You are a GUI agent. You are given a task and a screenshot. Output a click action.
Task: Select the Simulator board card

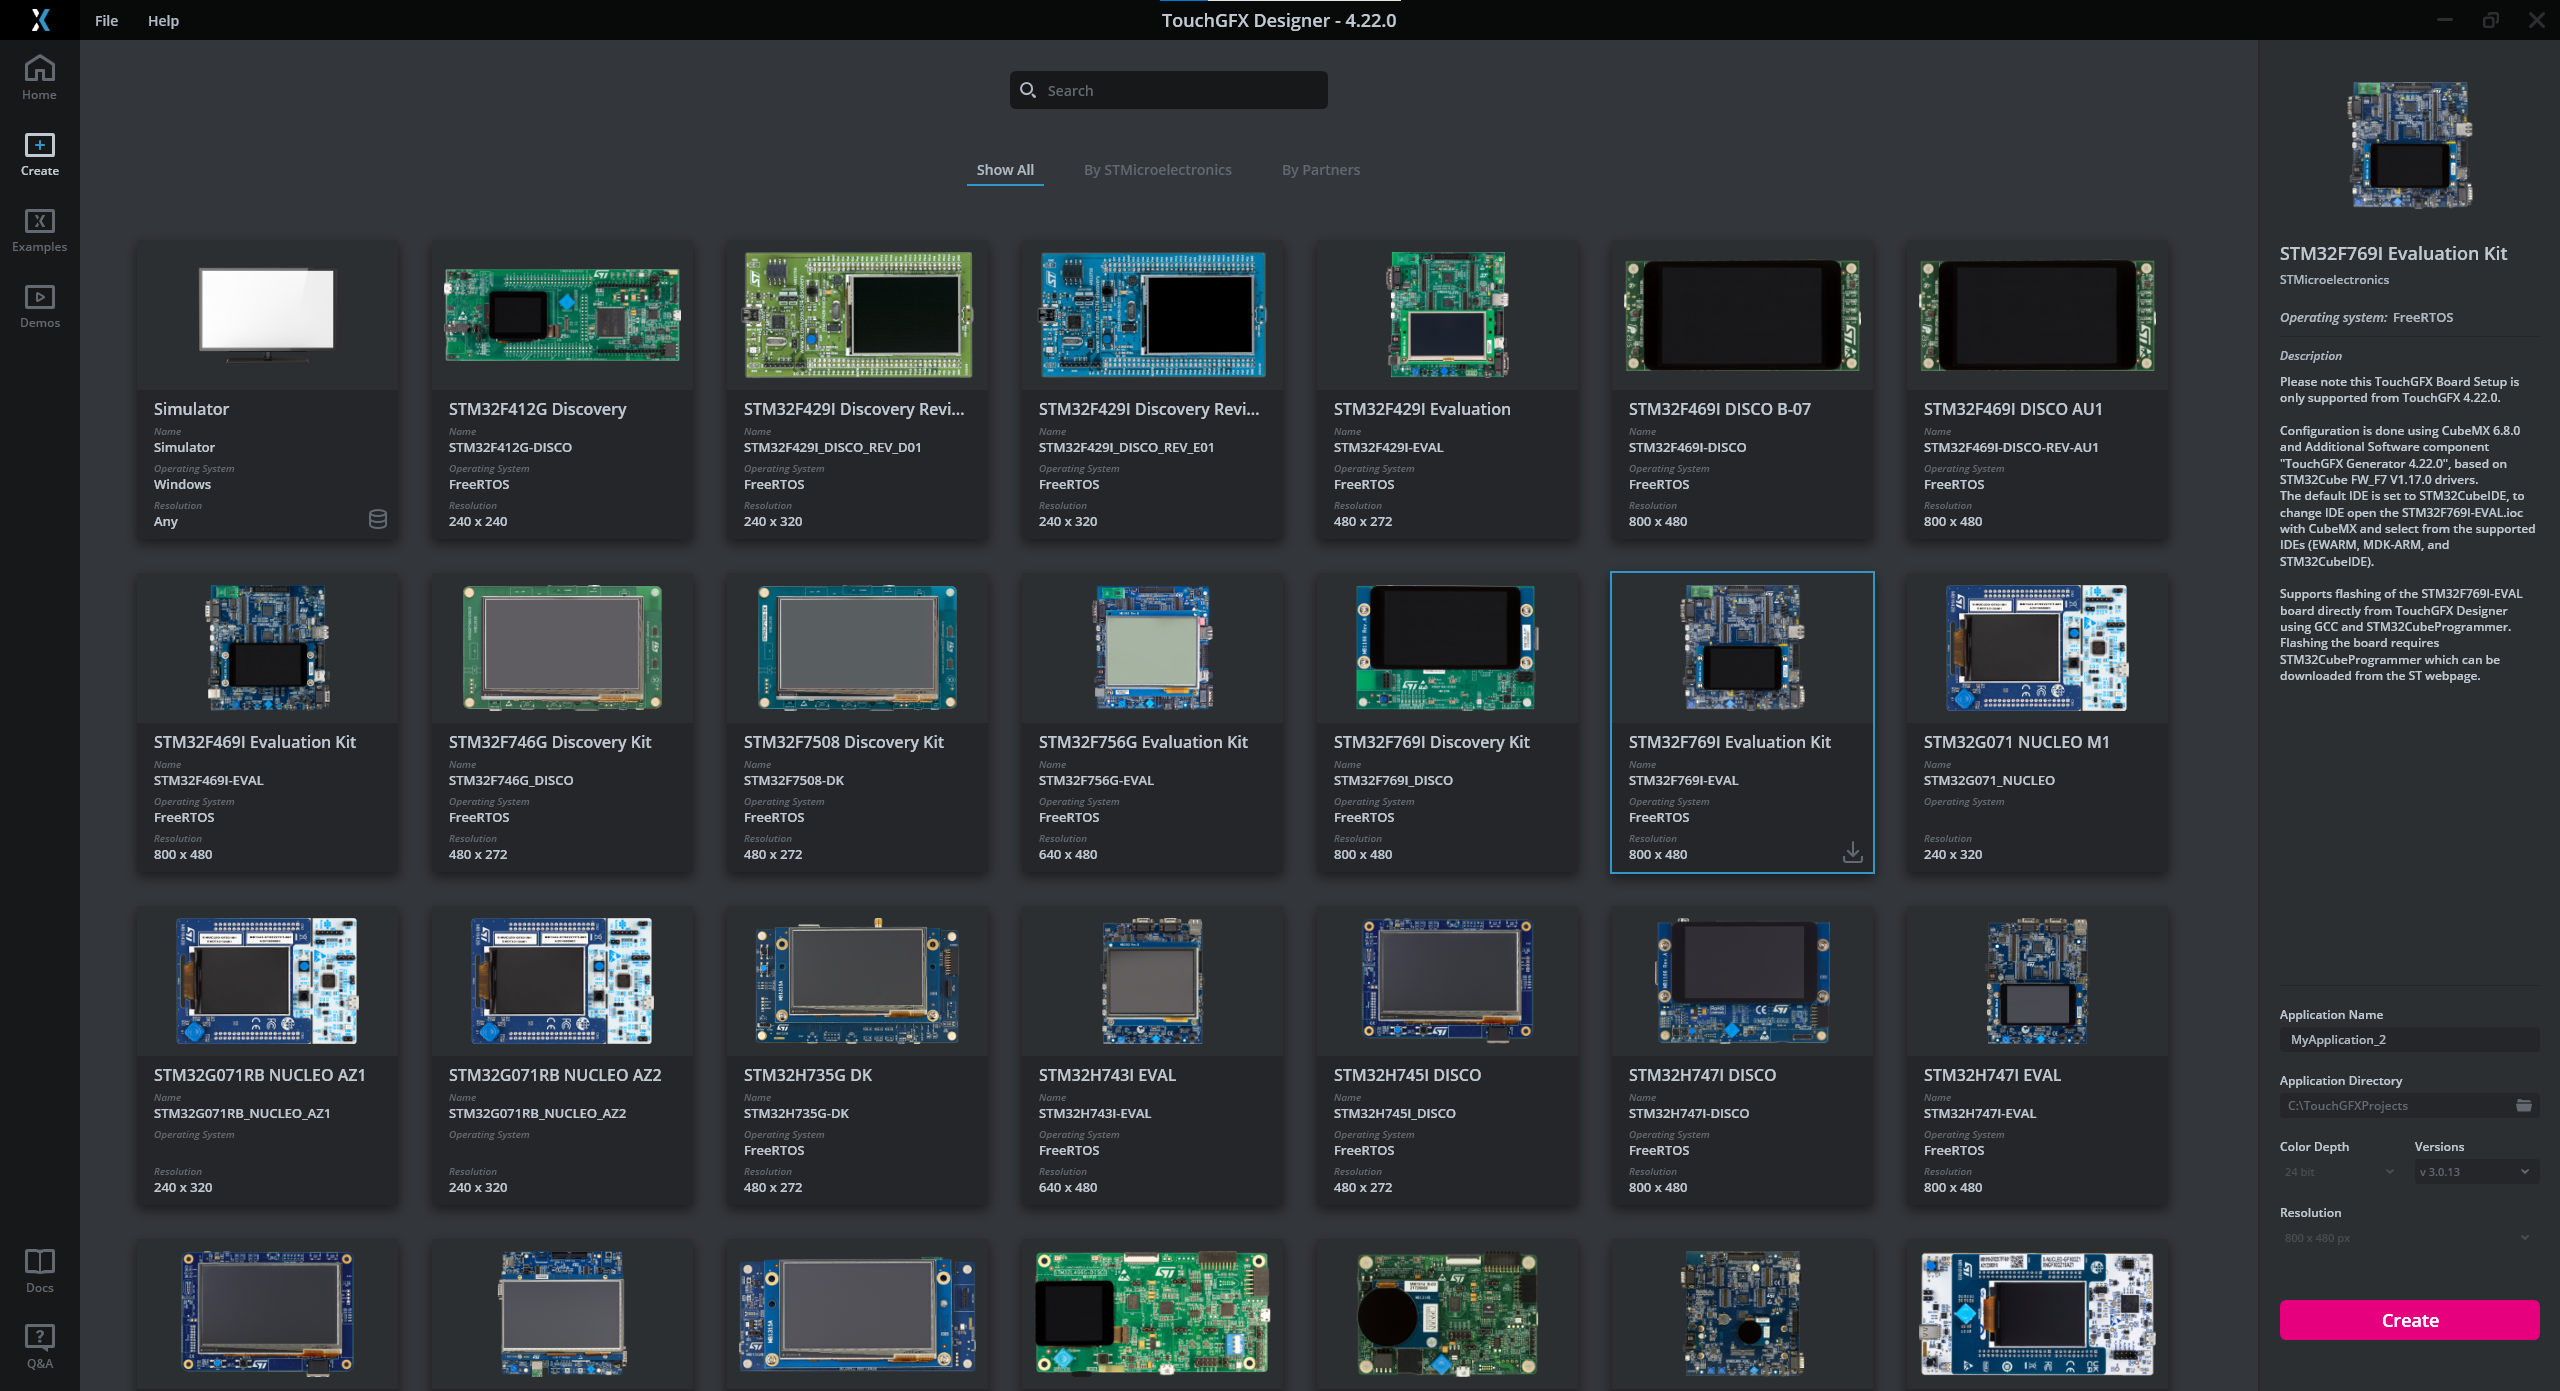[x=267, y=391]
